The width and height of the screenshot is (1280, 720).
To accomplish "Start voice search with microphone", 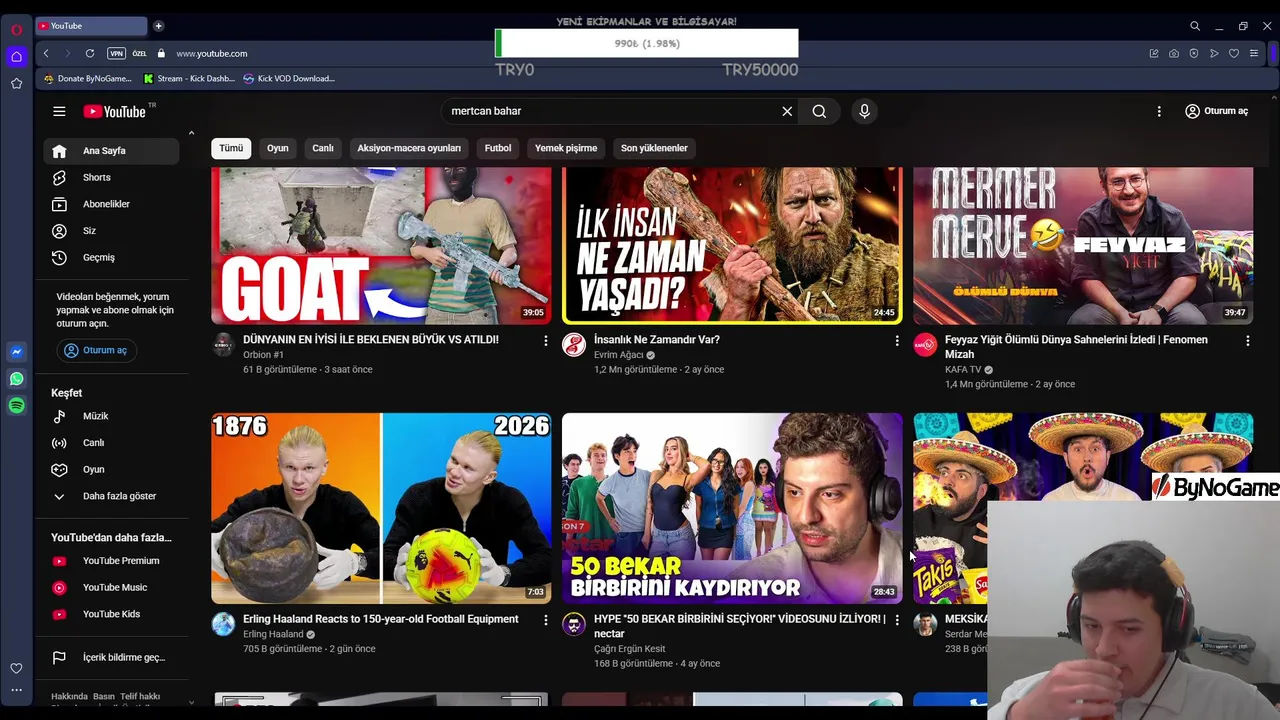I will pos(865,111).
